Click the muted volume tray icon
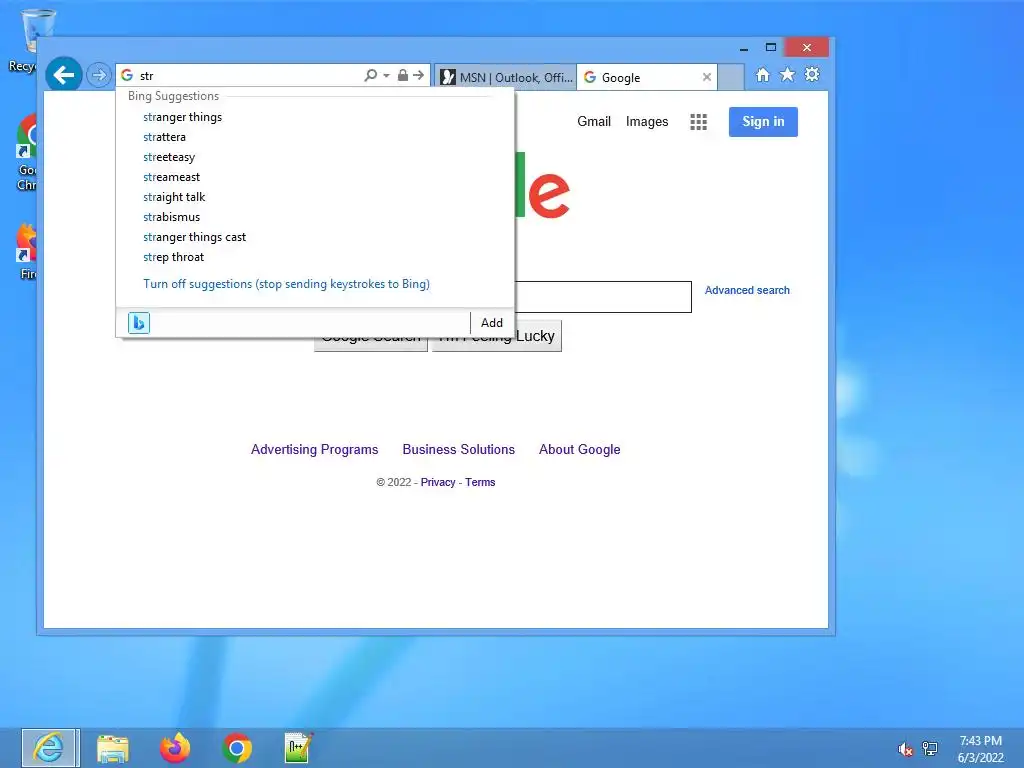 [905, 749]
